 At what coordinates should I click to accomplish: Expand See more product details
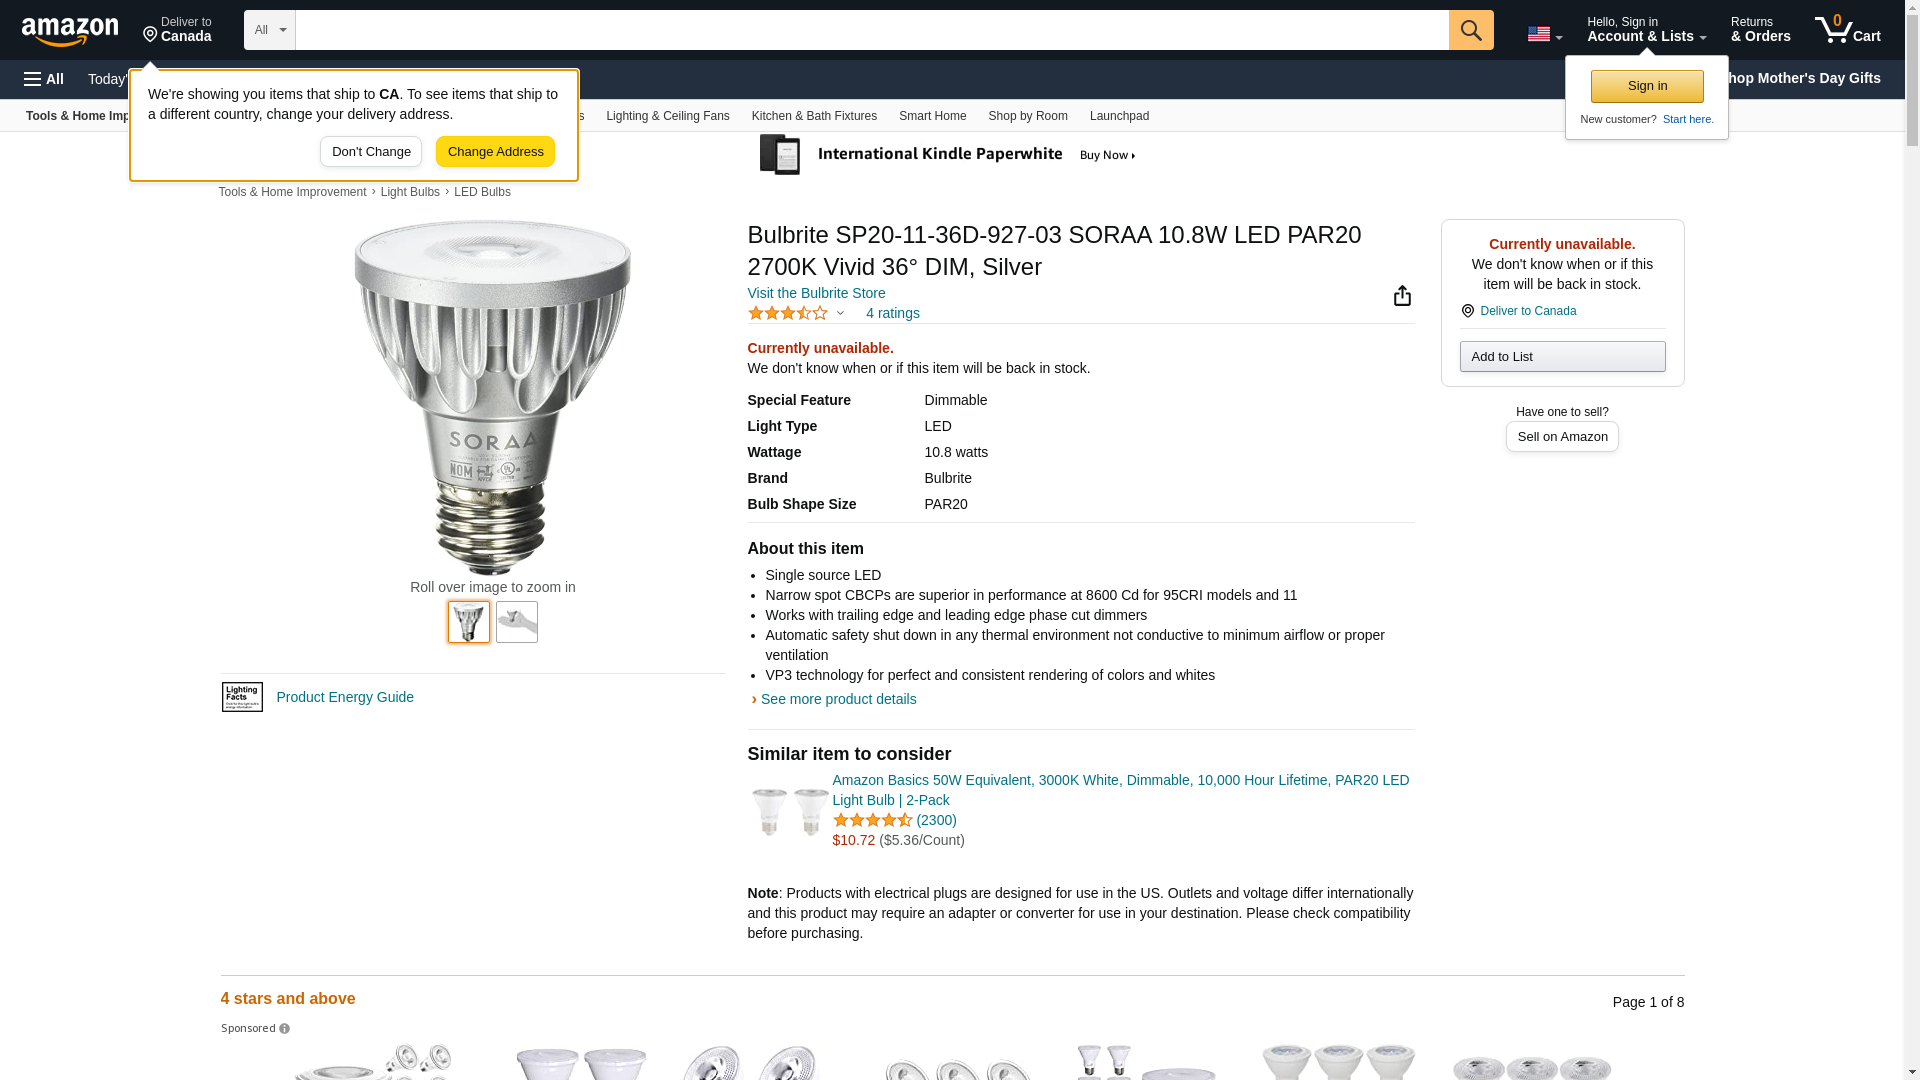838,699
